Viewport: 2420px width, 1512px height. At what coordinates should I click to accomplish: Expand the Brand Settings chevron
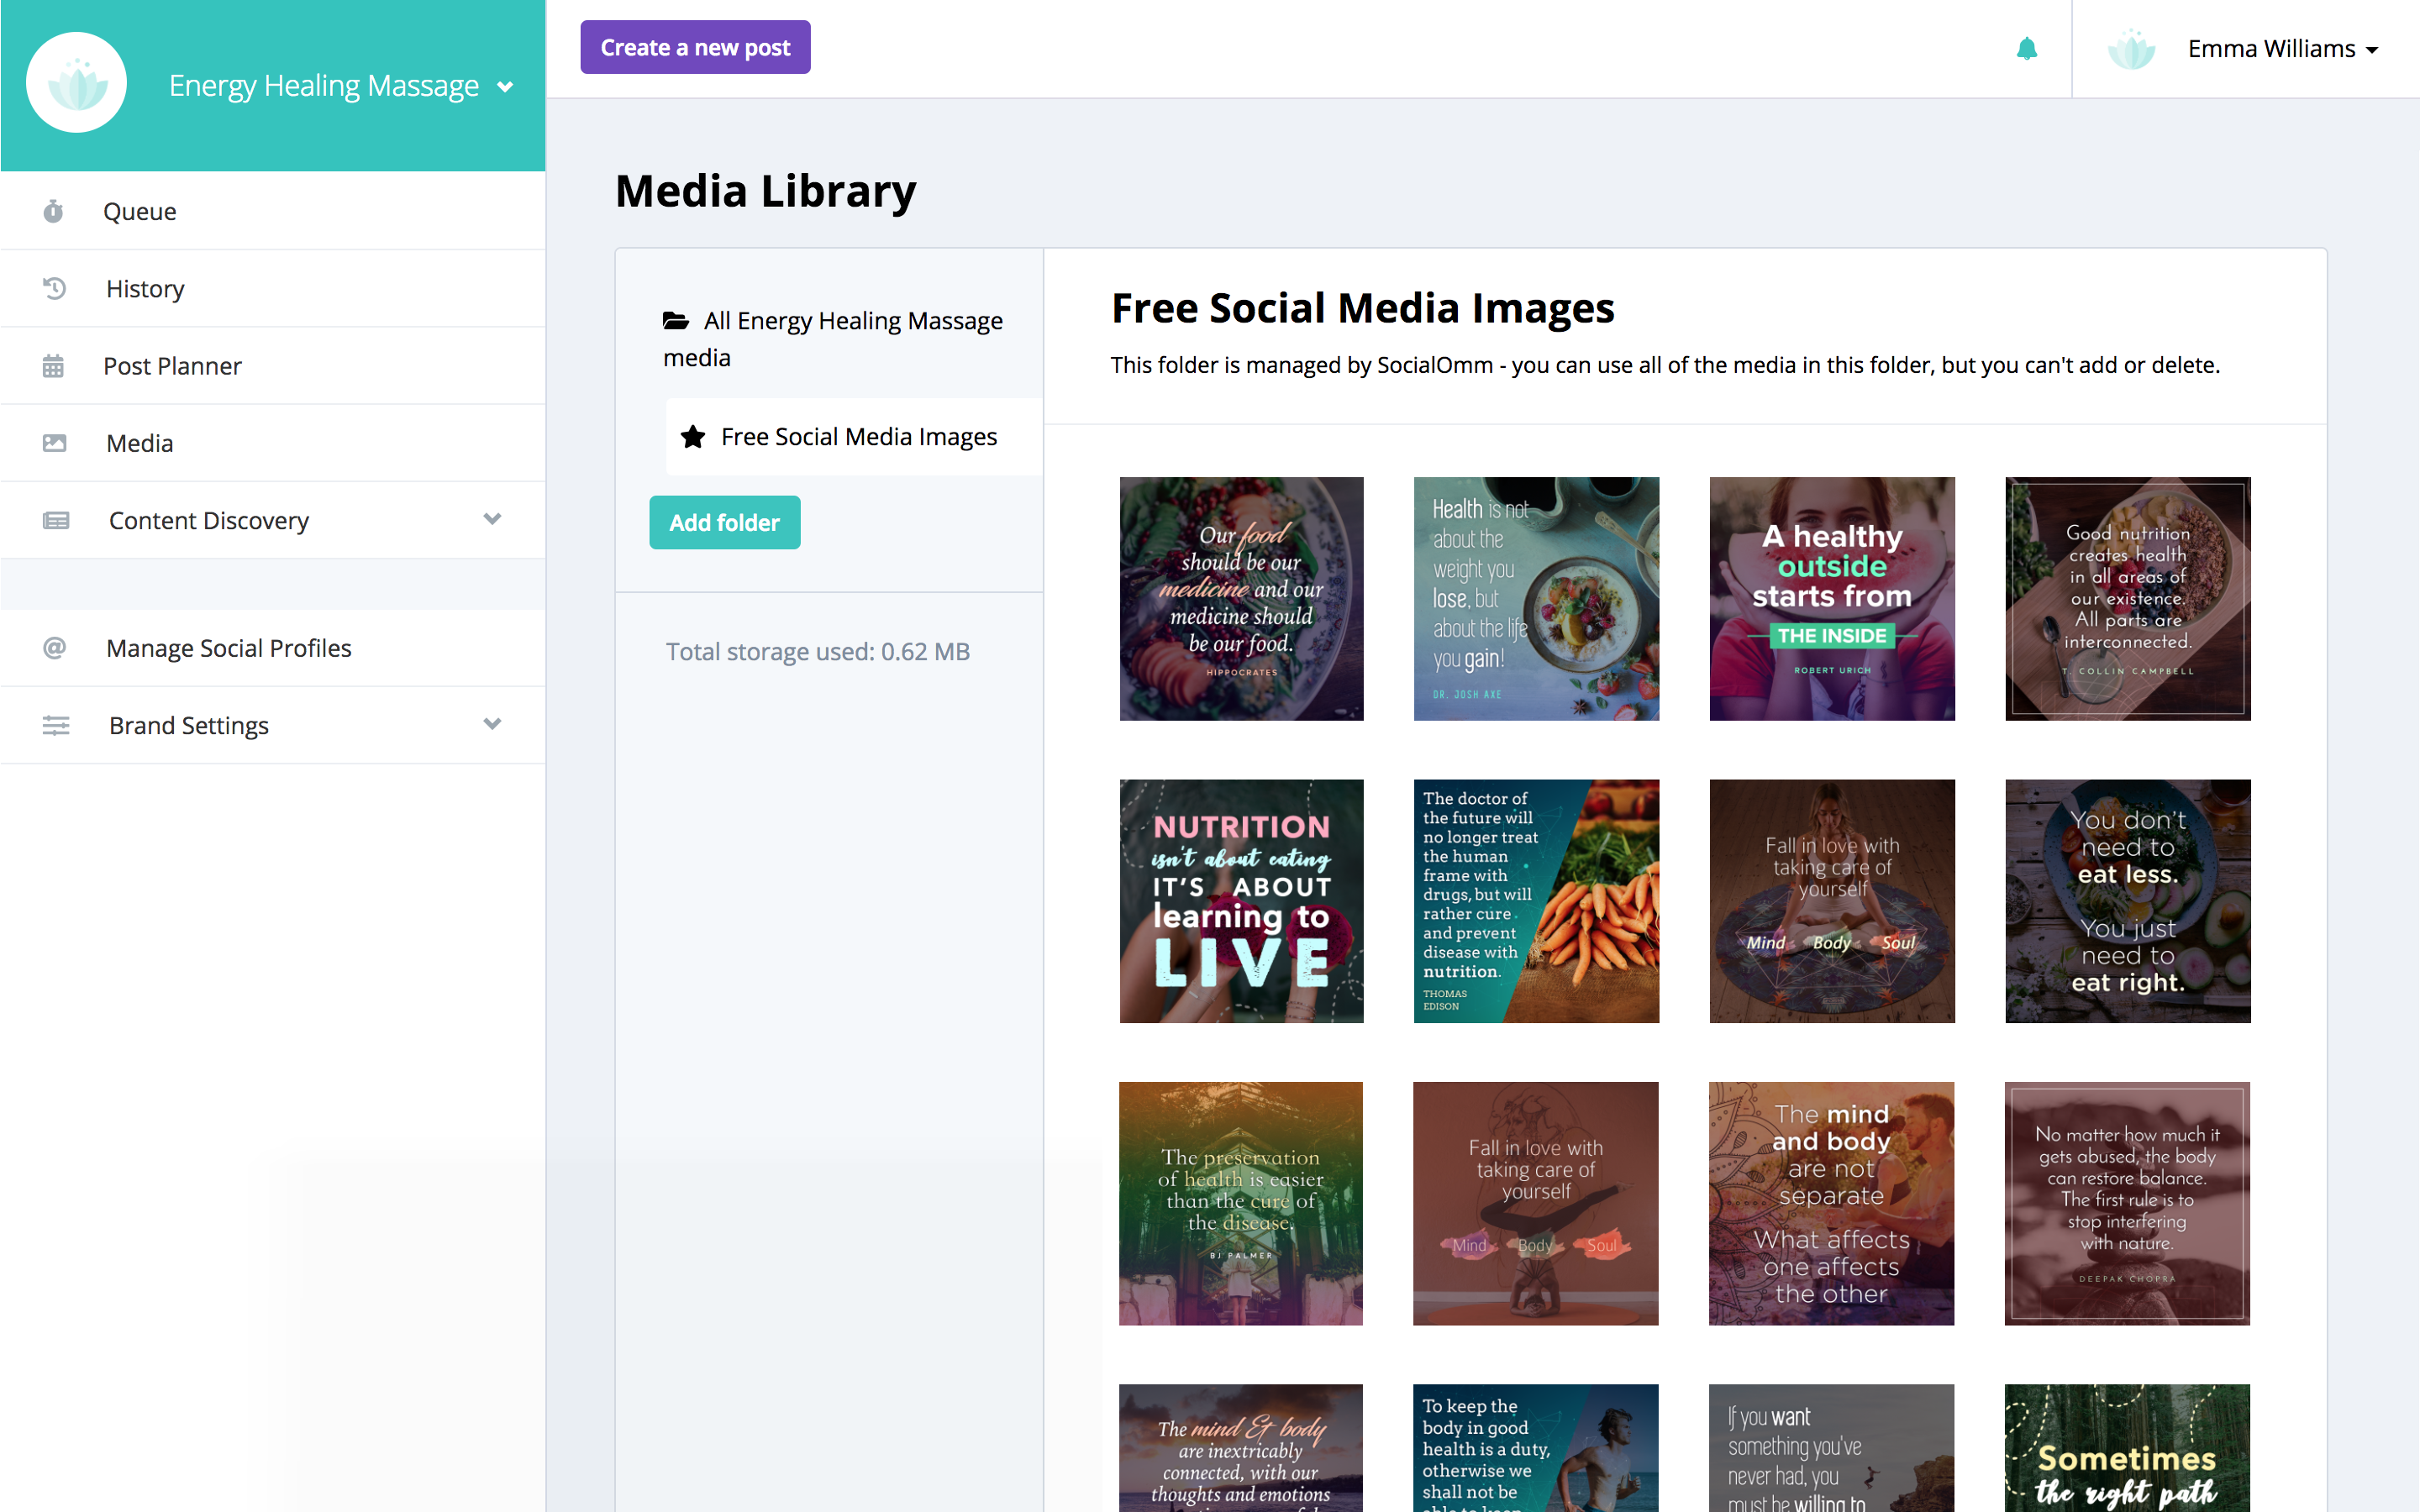point(492,724)
